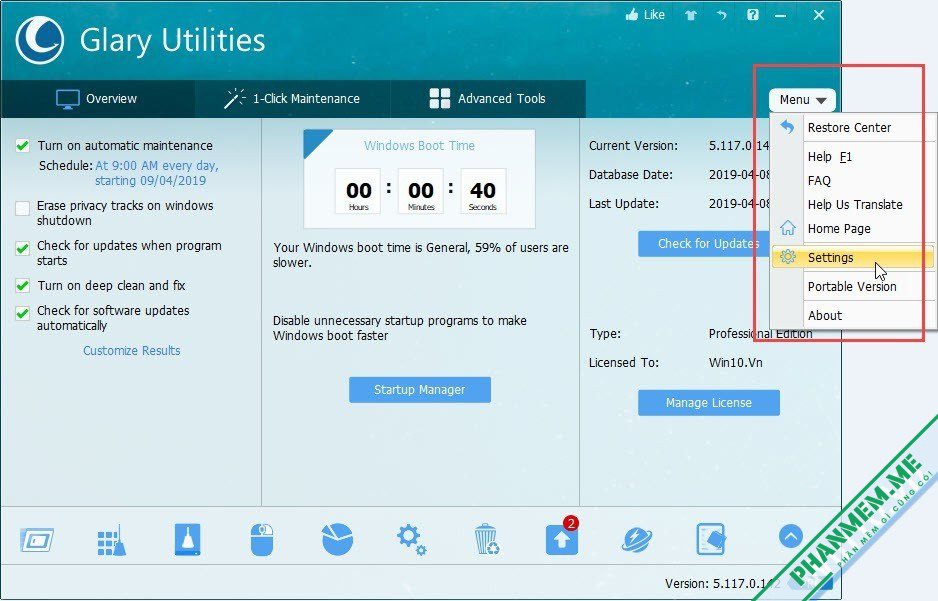Click the Manage License button
This screenshot has height=601, width=938.
tap(709, 402)
